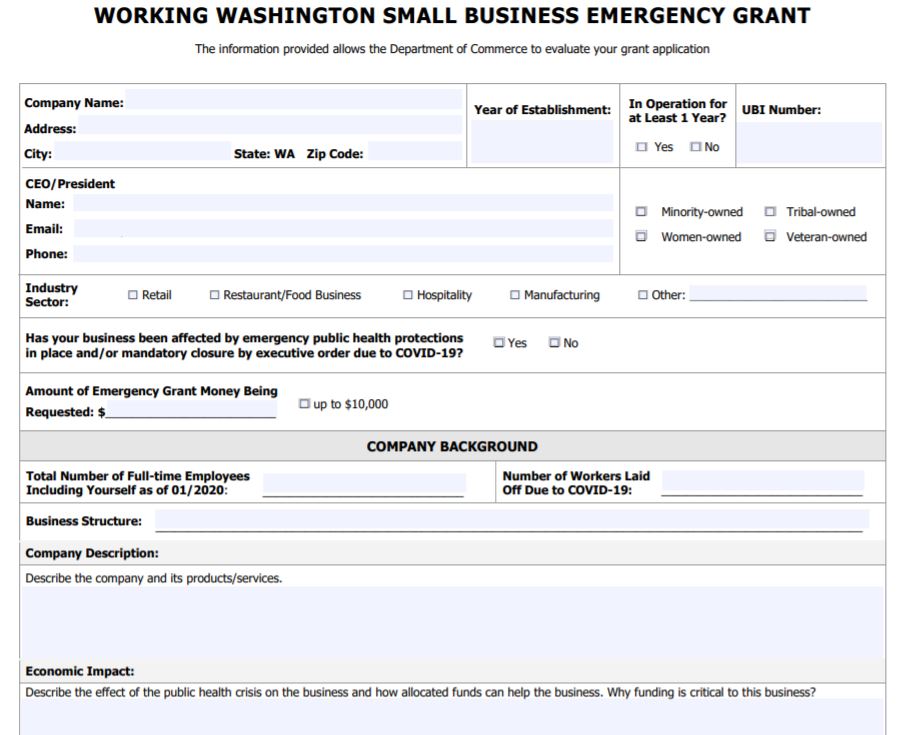Check No for In Operation at Least 1 Year

pyautogui.click(x=696, y=147)
